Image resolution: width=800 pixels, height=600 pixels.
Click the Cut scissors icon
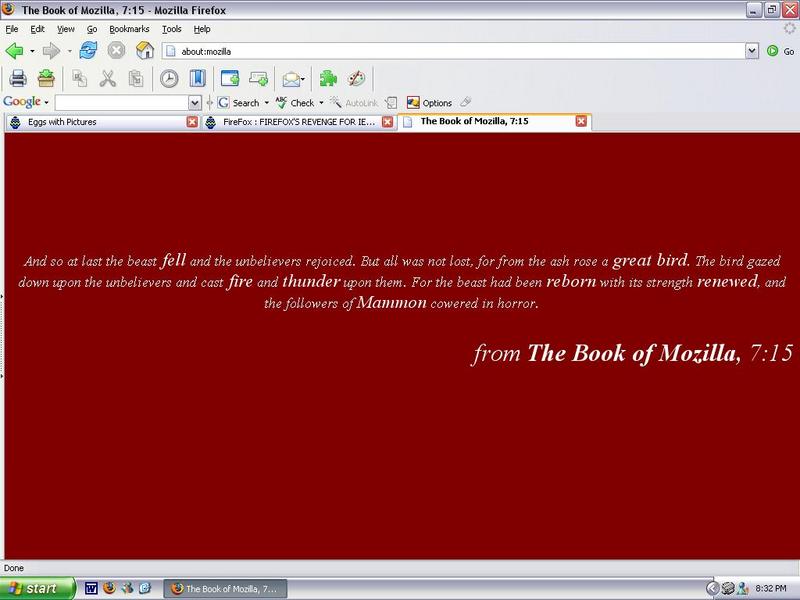coord(107,78)
